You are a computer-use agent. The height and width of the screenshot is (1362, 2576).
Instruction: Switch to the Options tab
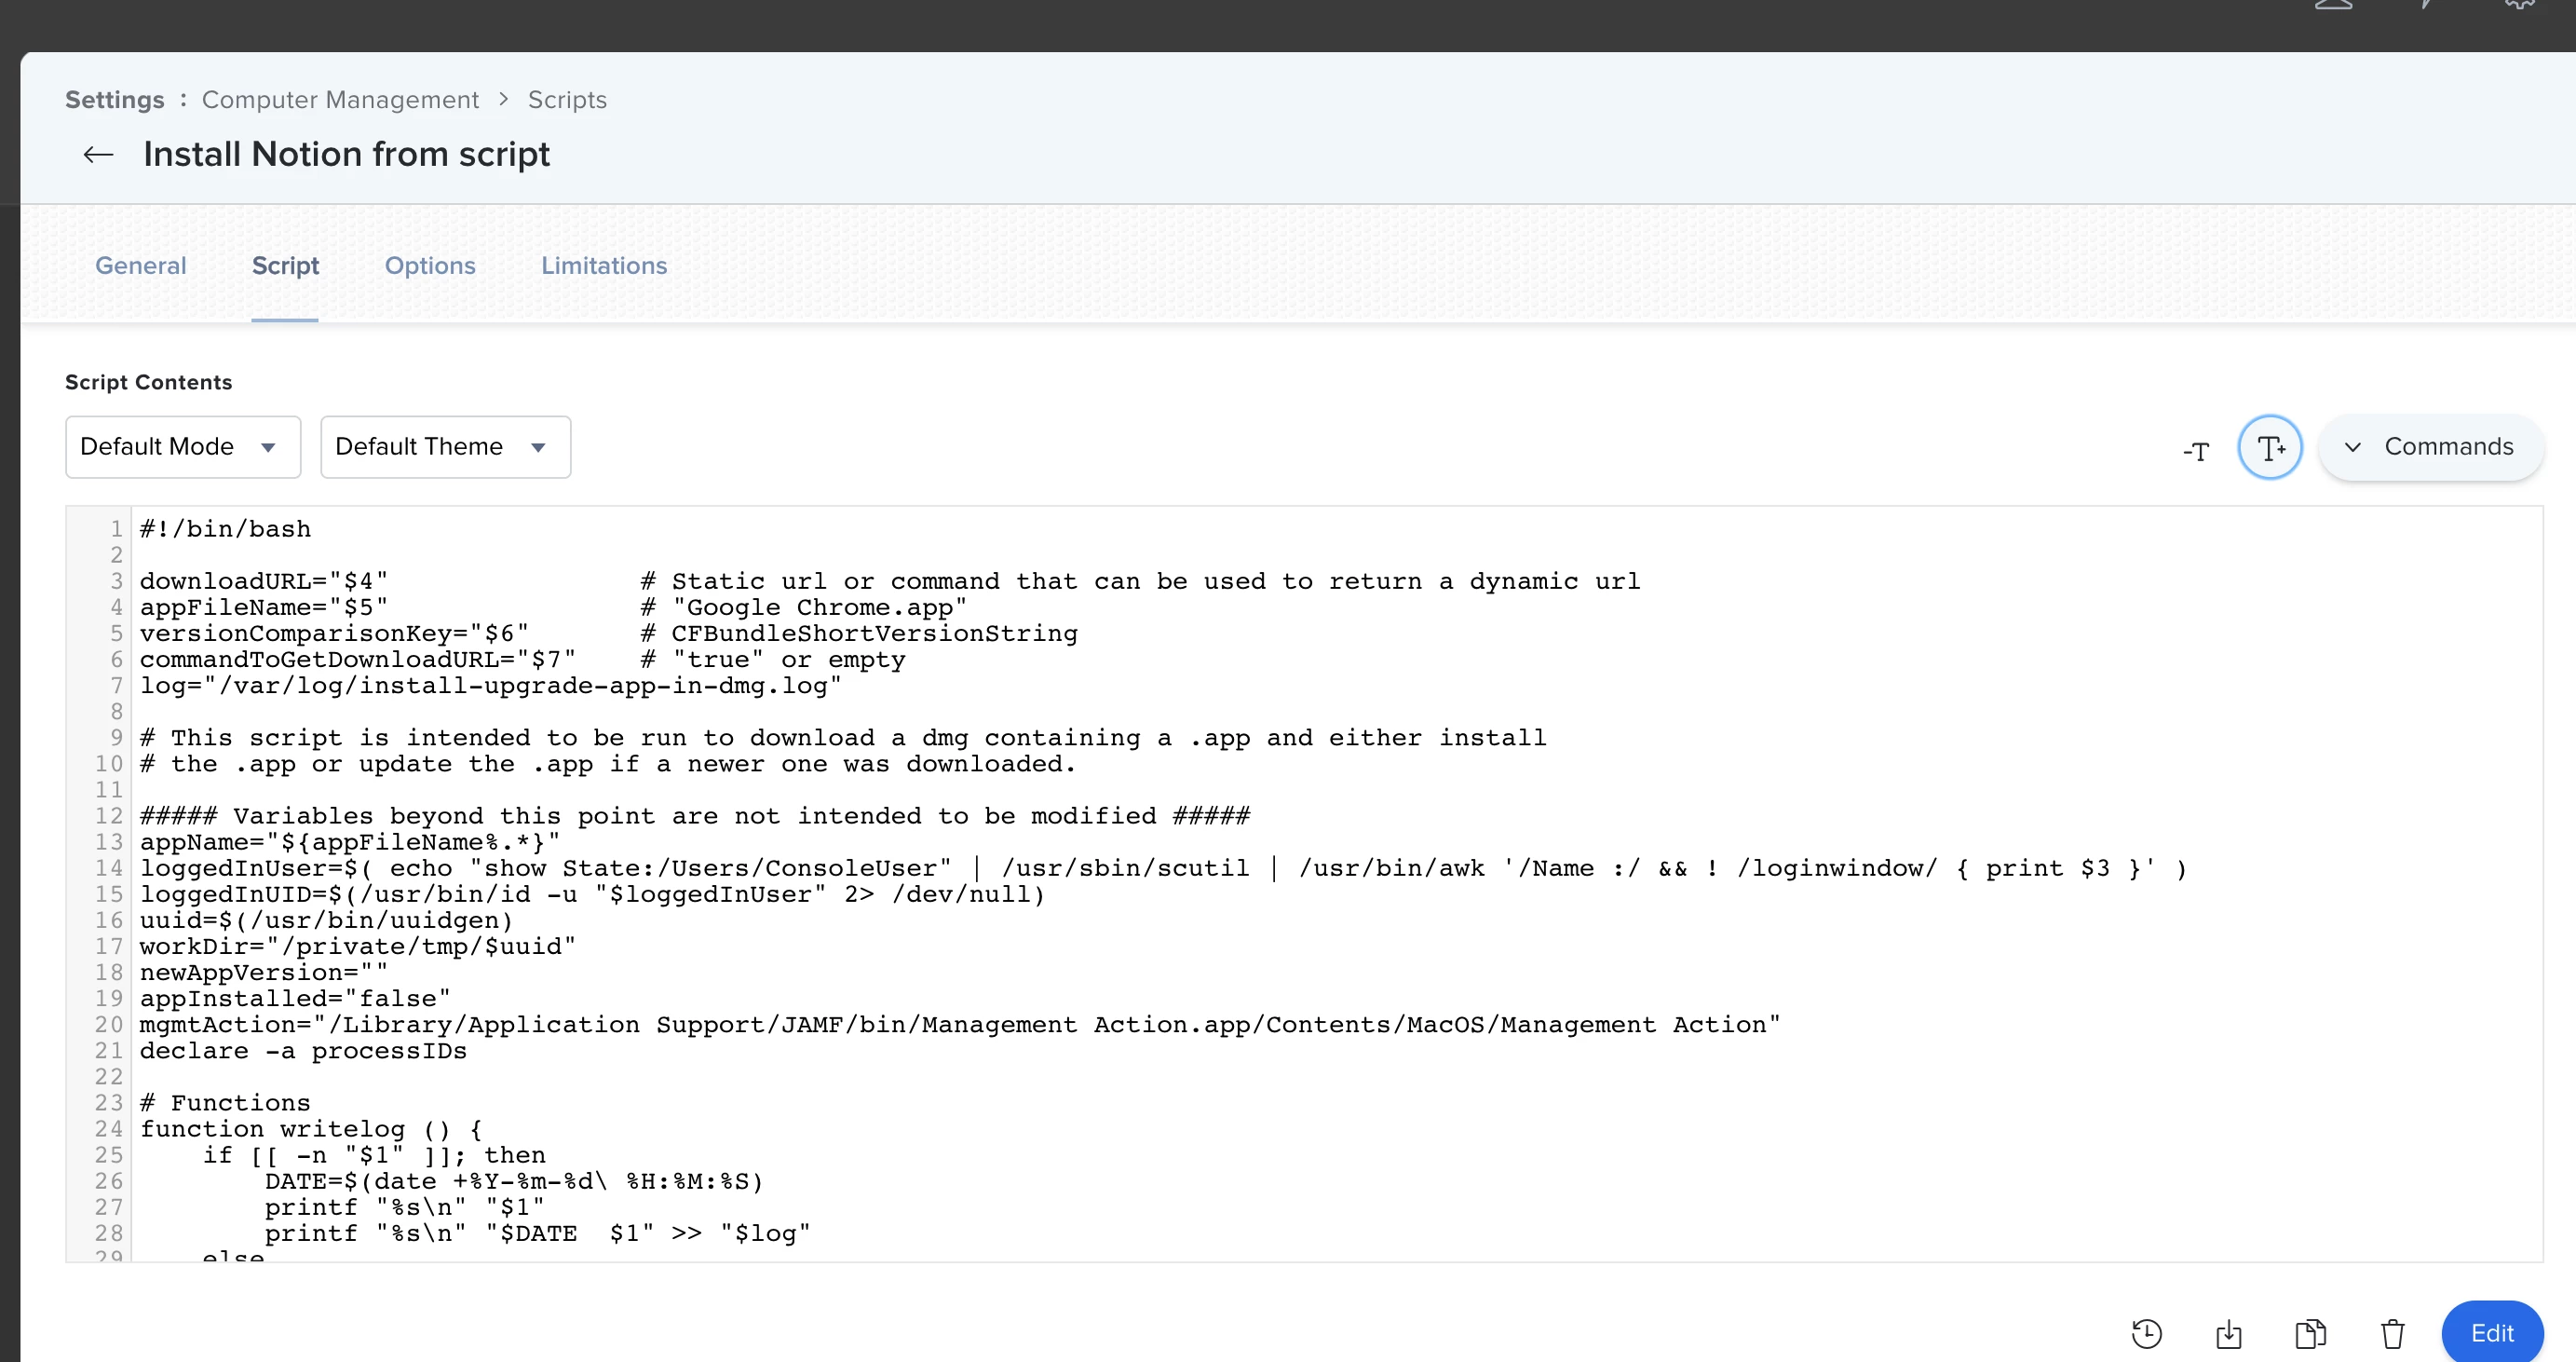tap(430, 265)
